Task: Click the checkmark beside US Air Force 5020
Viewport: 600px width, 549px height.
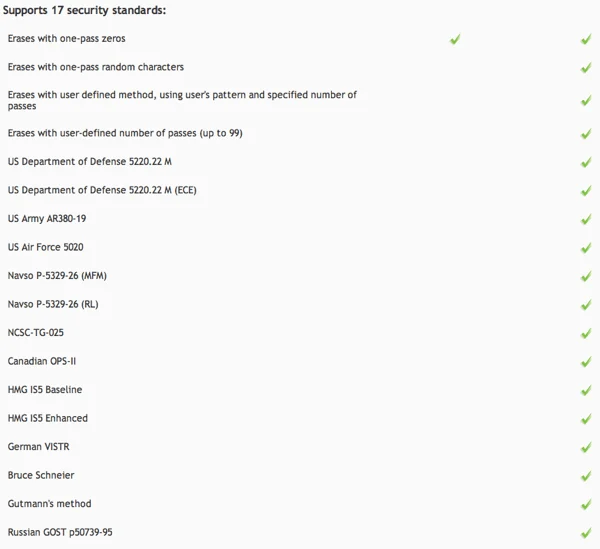Action: (586, 248)
